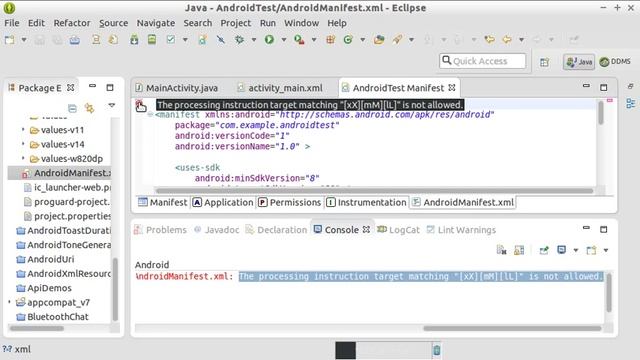The width and height of the screenshot is (640, 360).
Task: Open the New Java Class dropdown arrow
Action: pyautogui.click(x=362, y=40)
